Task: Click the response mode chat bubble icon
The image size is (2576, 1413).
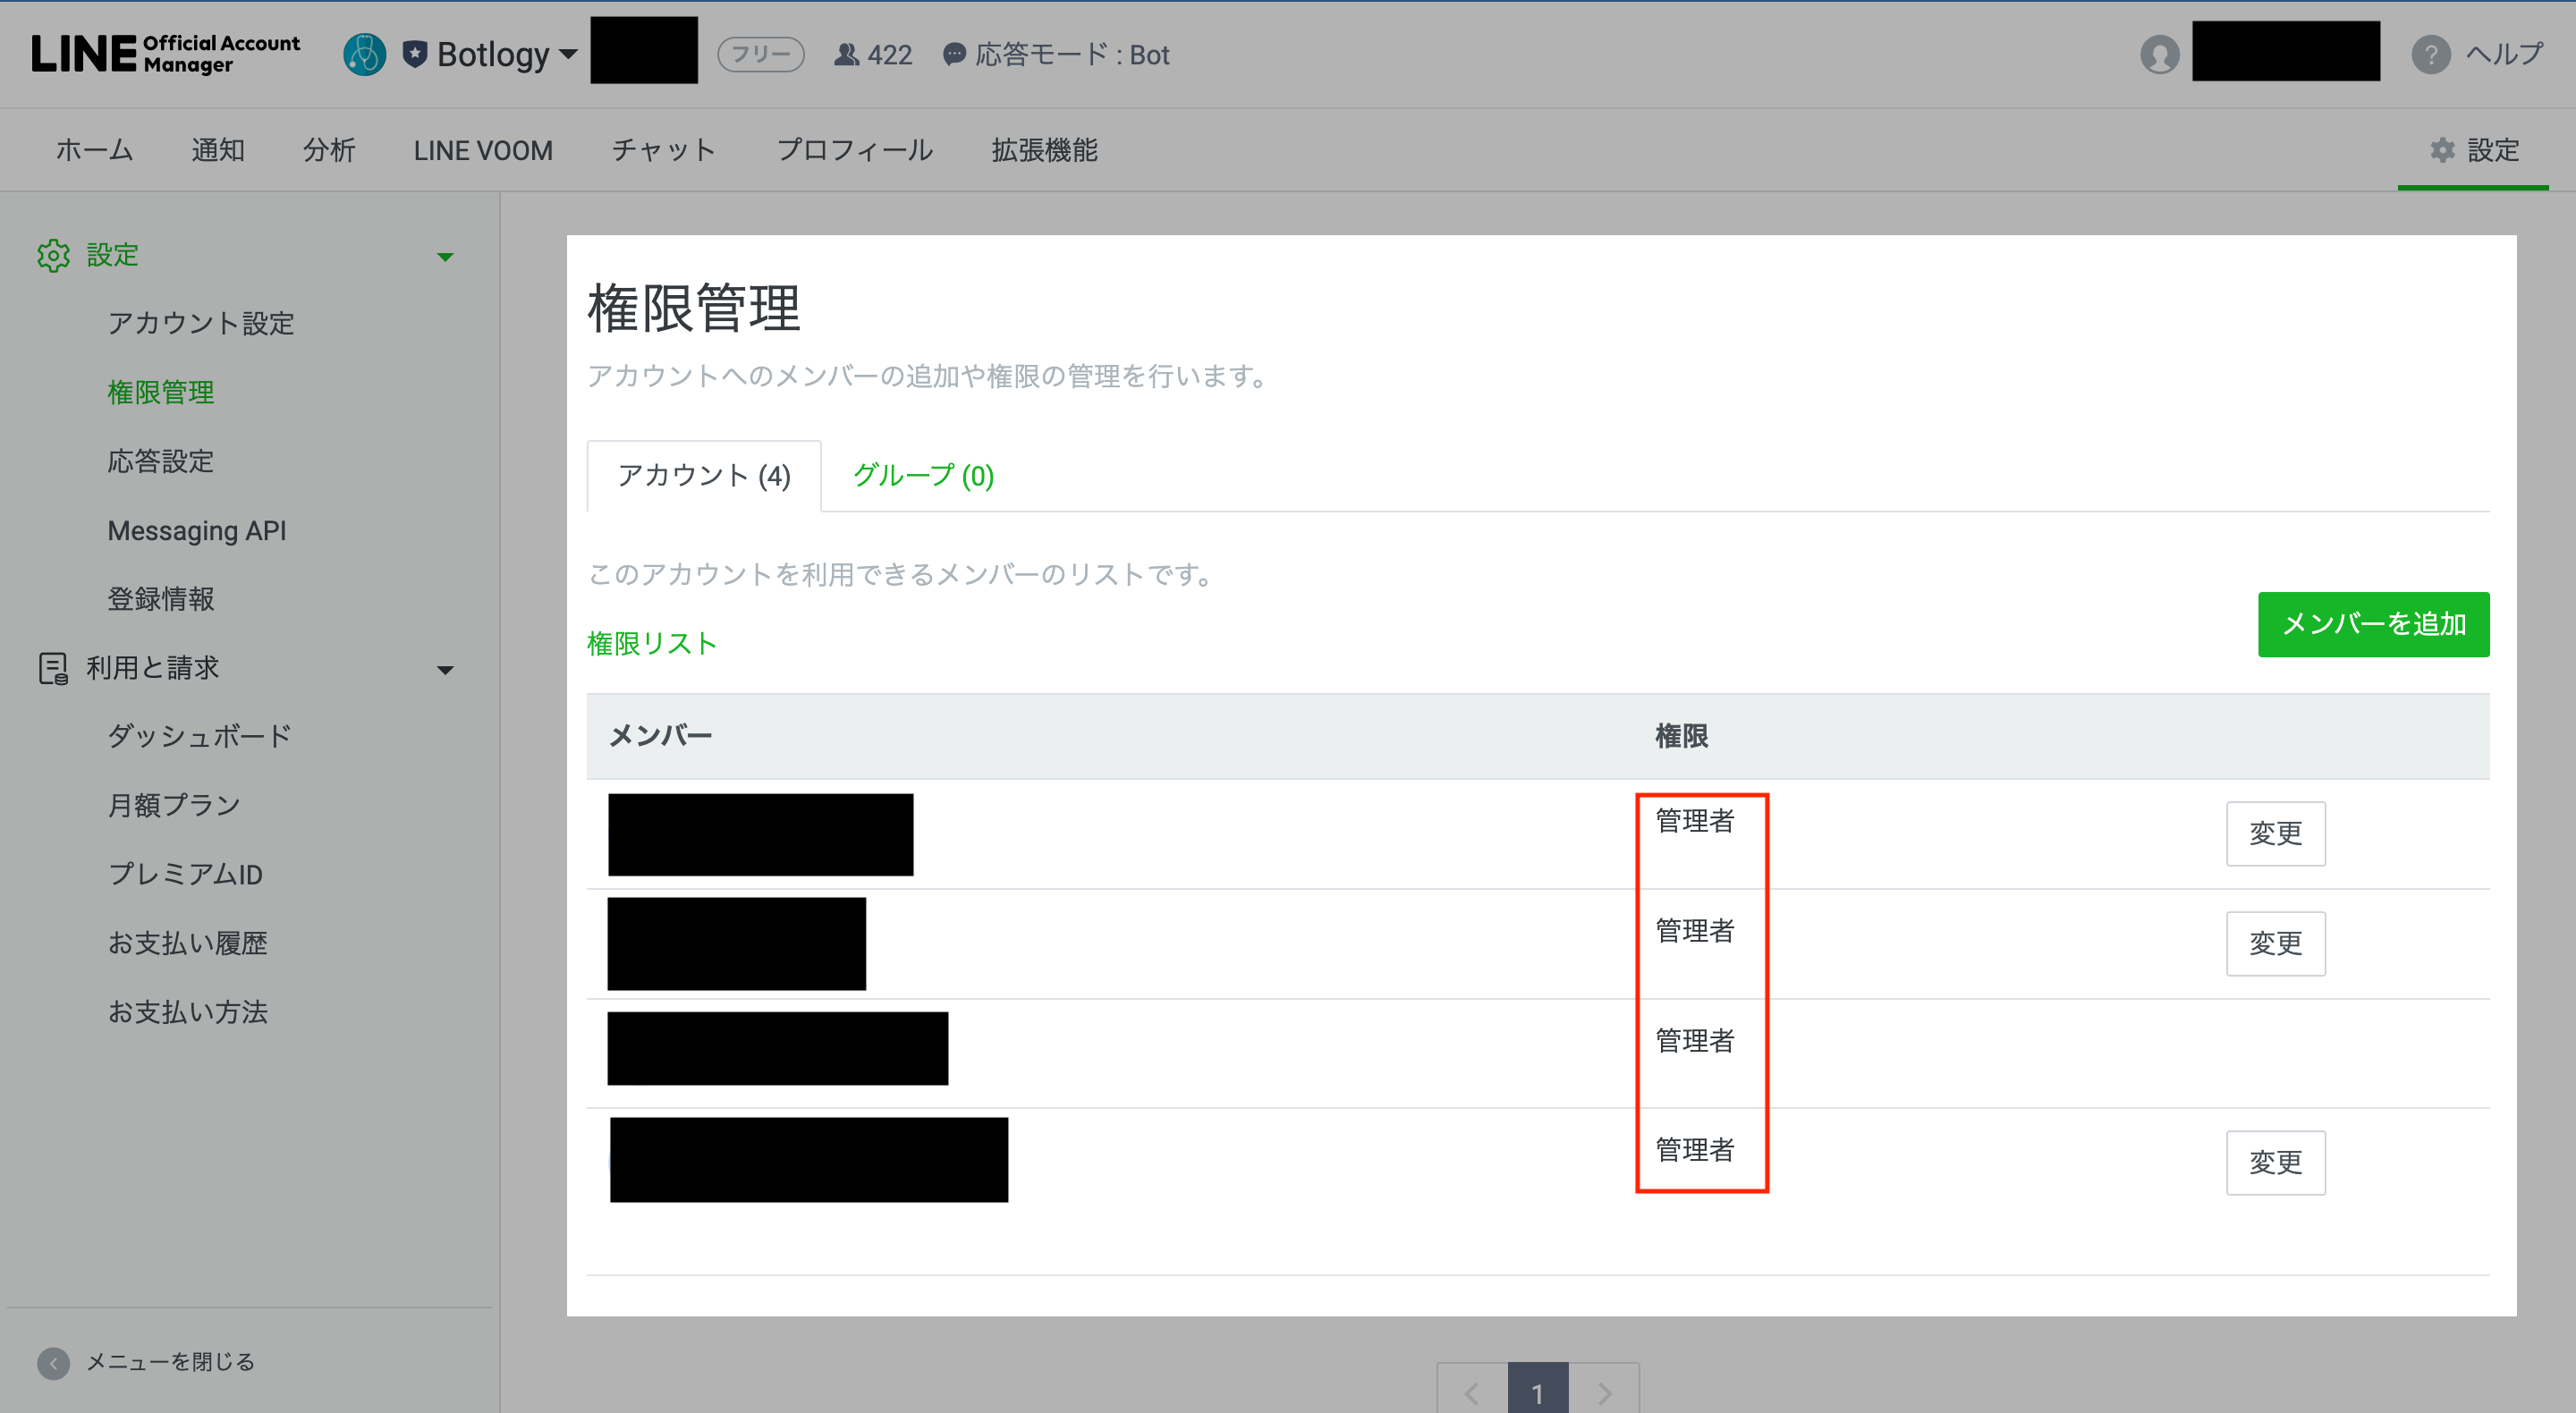Action: (x=954, y=54)
